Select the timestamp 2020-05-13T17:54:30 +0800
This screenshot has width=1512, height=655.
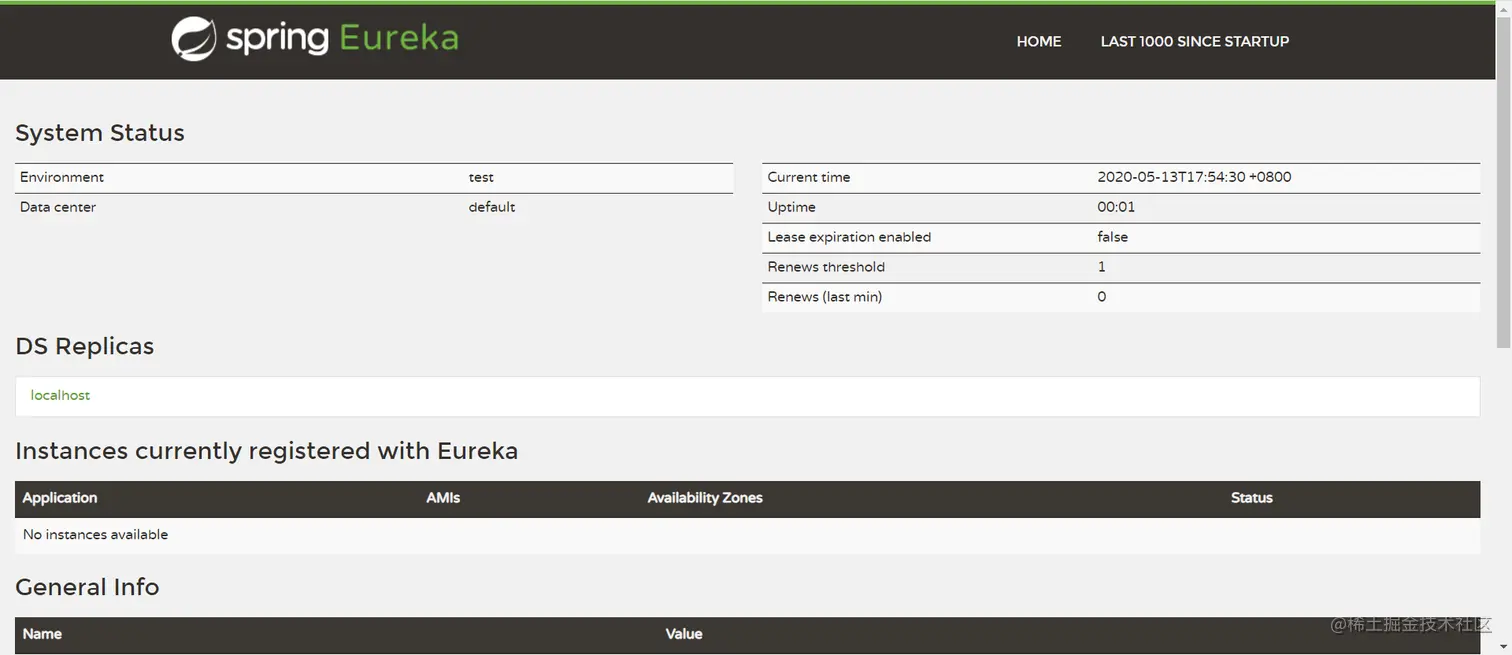pyautogui.click(x=1194, y=177)
